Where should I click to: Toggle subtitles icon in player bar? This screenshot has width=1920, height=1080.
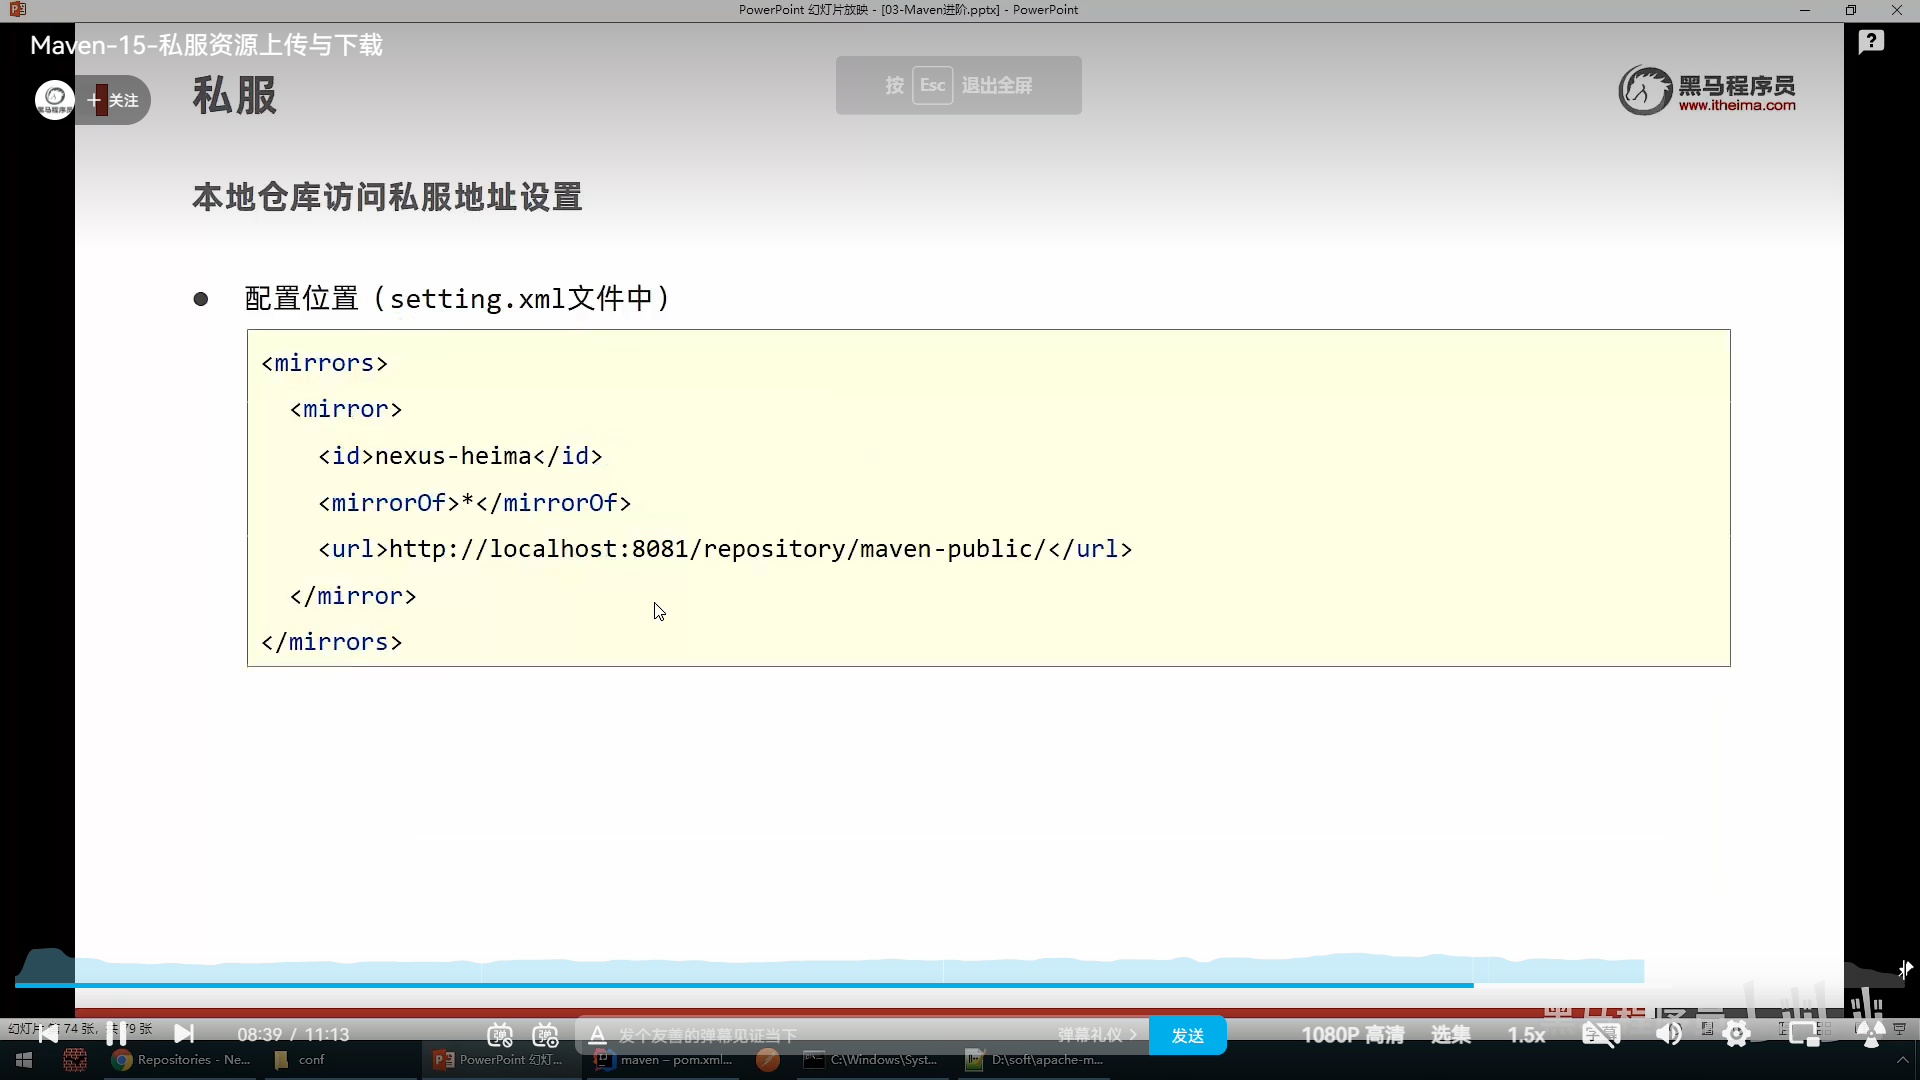click(1600, 1035)
